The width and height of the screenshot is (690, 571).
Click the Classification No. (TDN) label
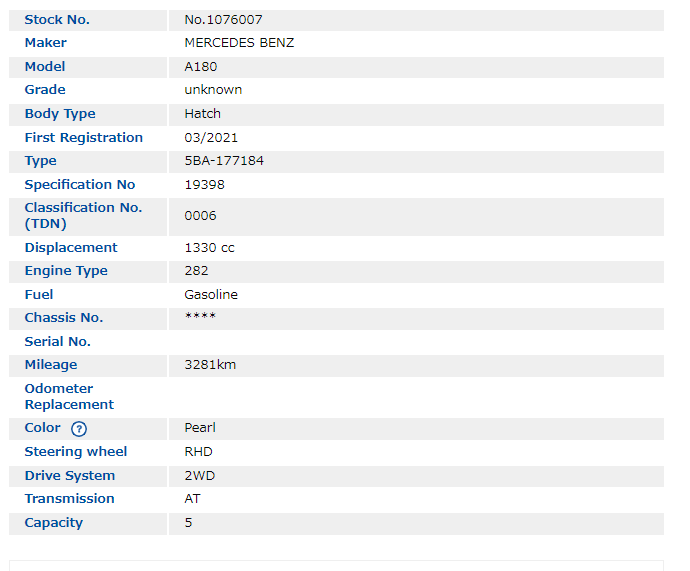click(83, 216)
